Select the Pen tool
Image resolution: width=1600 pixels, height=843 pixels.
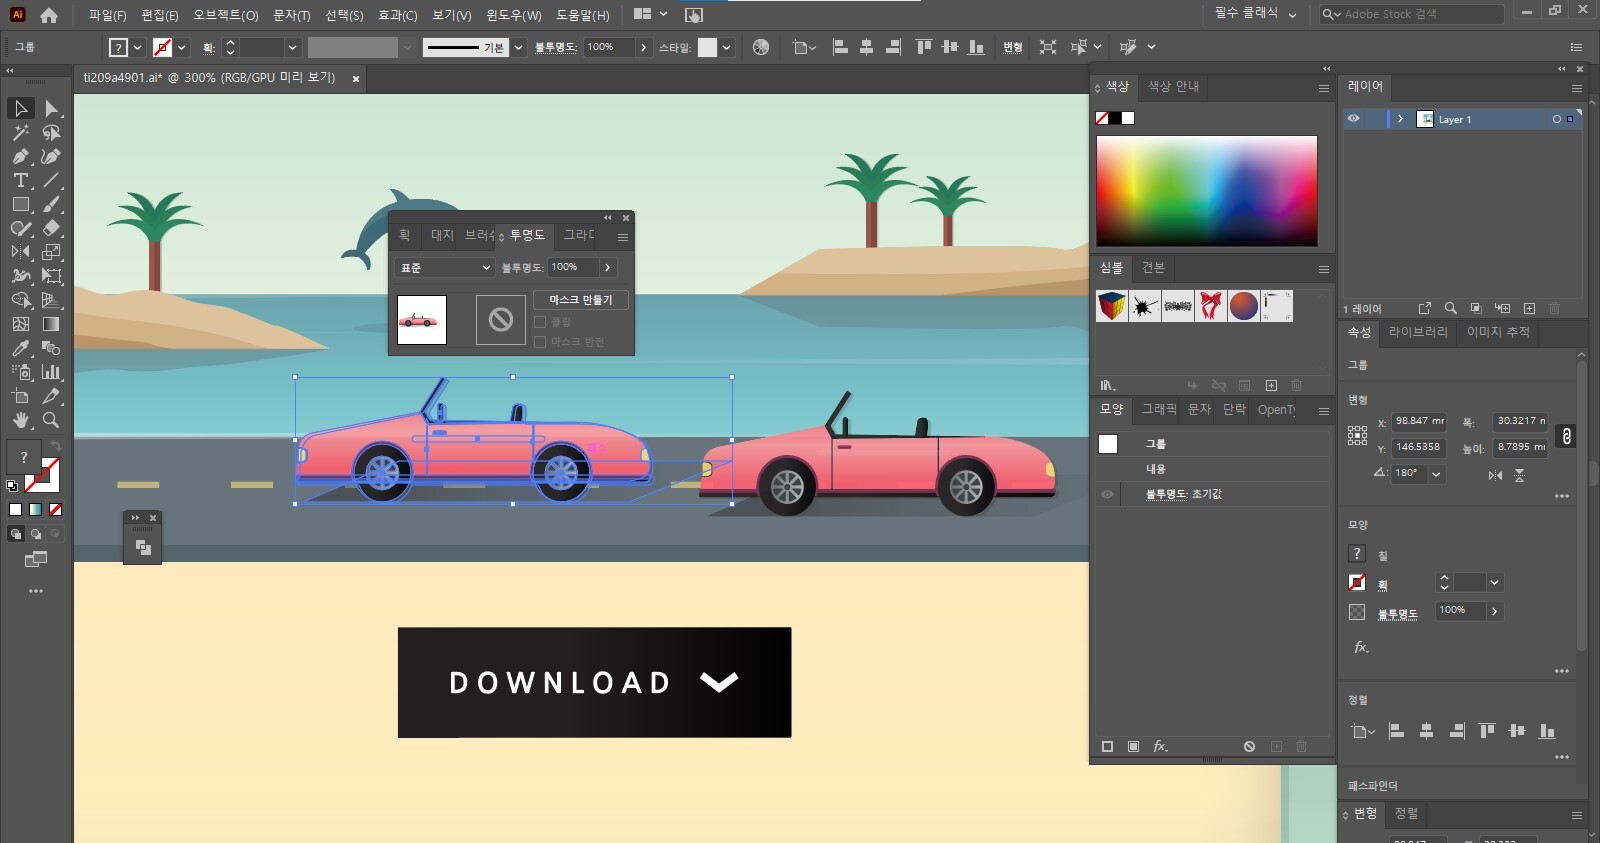20,156
